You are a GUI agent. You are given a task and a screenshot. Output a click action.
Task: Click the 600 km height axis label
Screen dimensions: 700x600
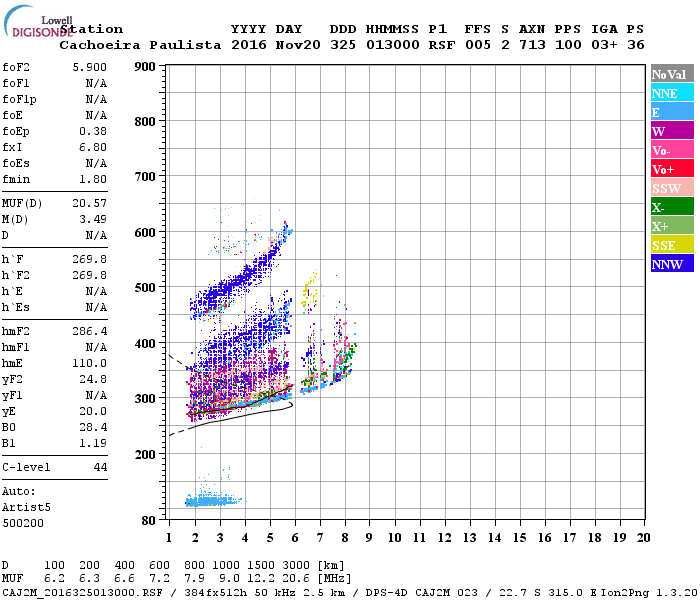(x=145, y=233)
